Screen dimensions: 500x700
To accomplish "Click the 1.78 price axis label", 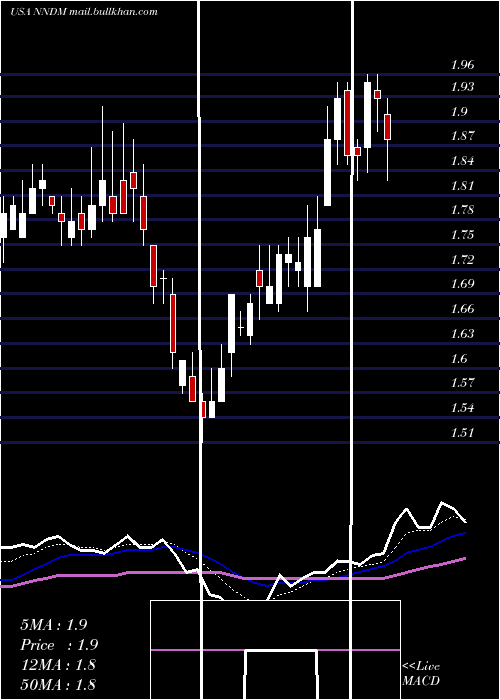I will [x=462, y=210].
